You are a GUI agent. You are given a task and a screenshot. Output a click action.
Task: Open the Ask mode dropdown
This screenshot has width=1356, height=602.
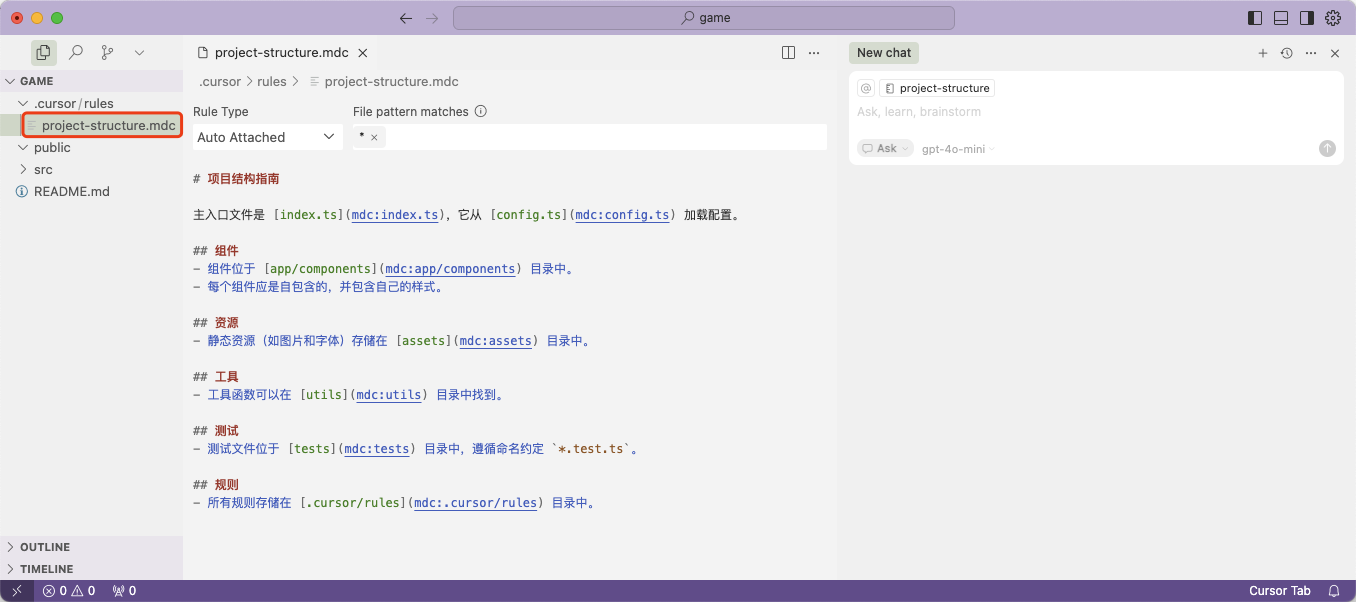click(886, 148)
